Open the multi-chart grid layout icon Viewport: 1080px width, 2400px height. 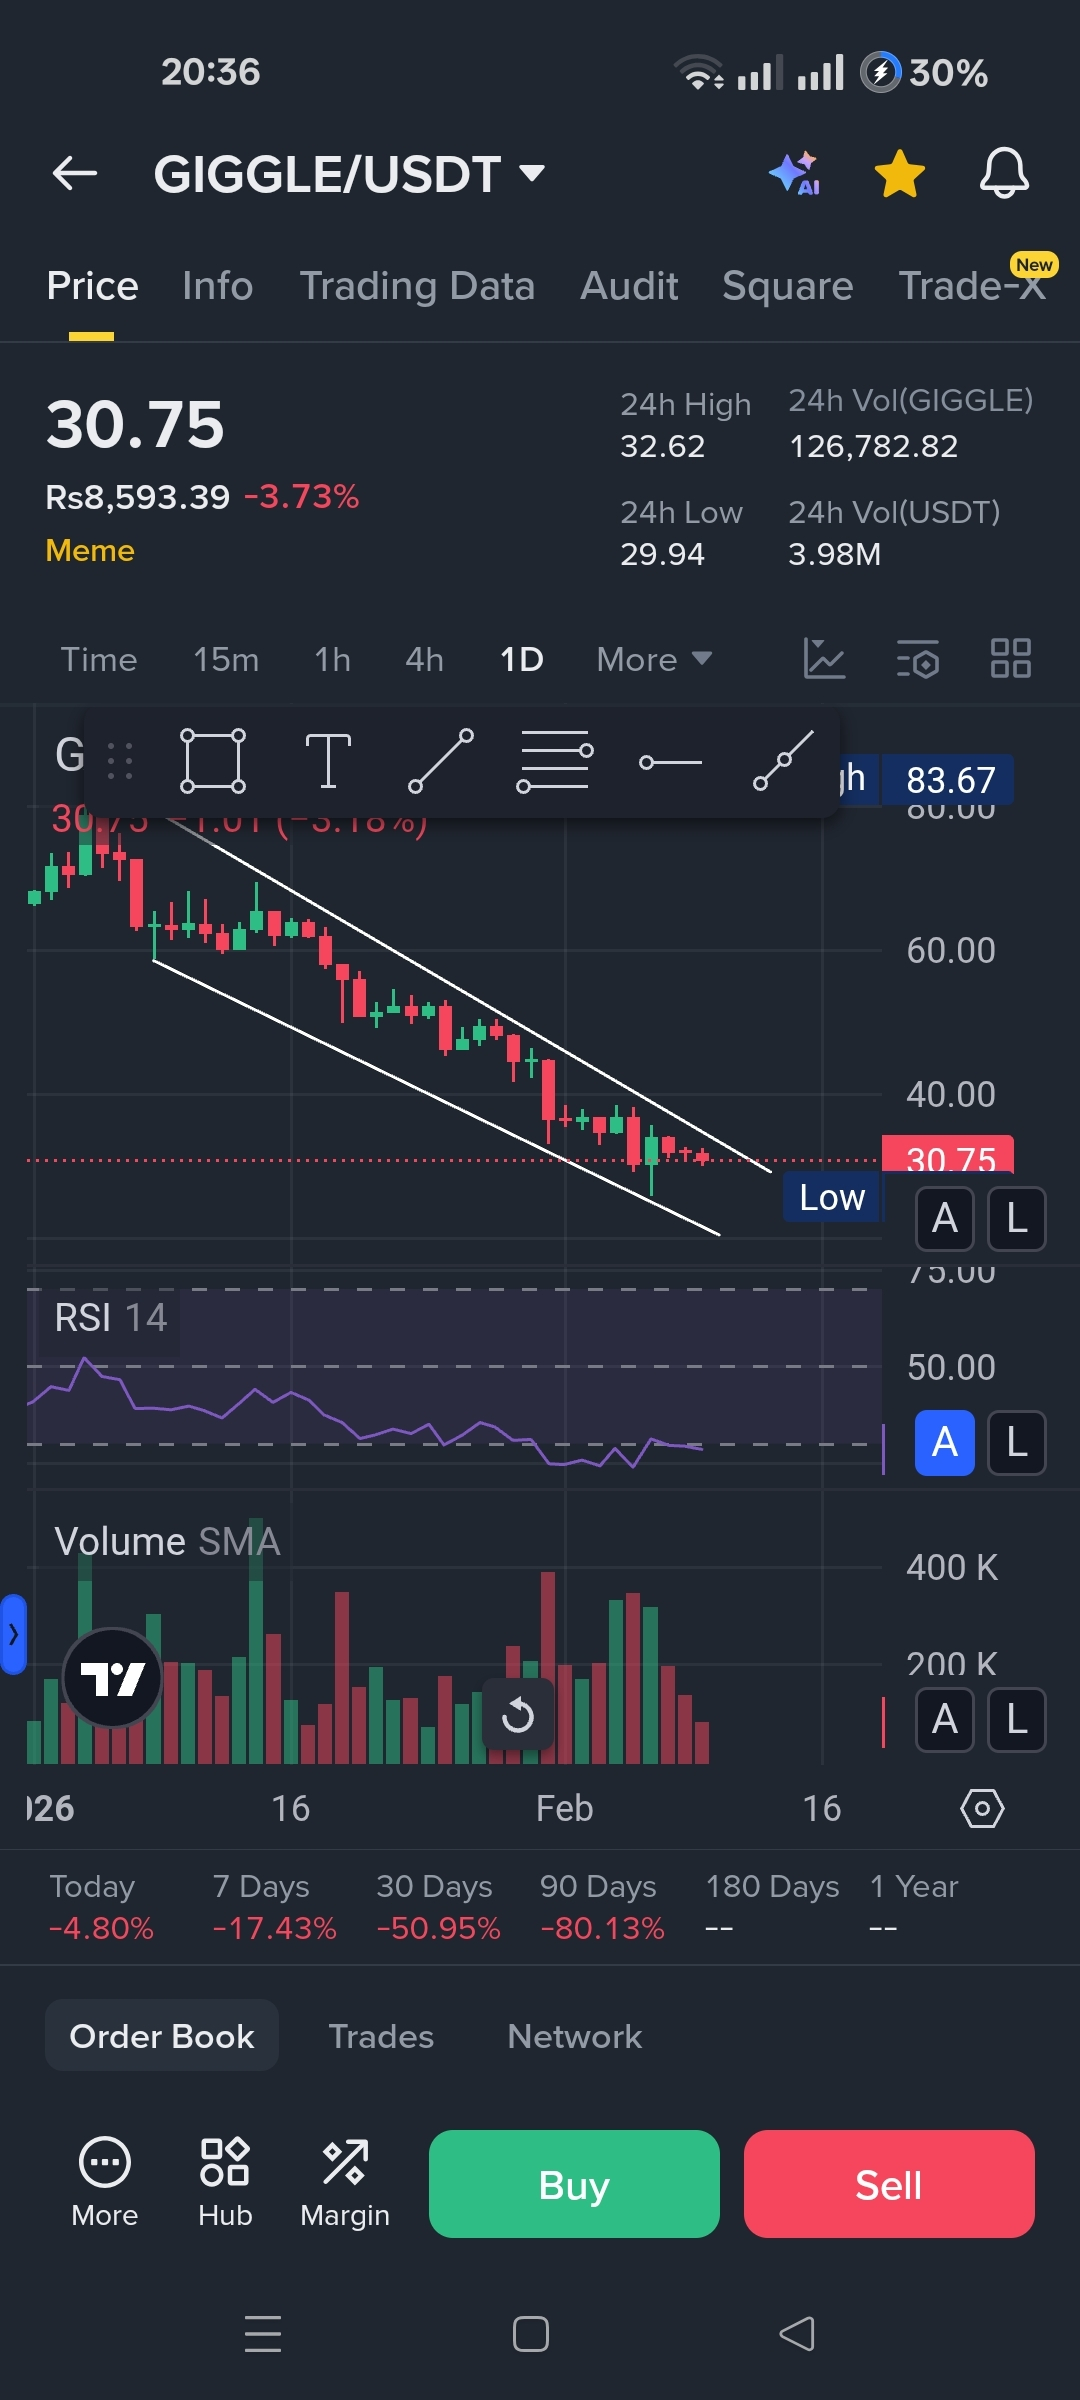[1010, 659]
